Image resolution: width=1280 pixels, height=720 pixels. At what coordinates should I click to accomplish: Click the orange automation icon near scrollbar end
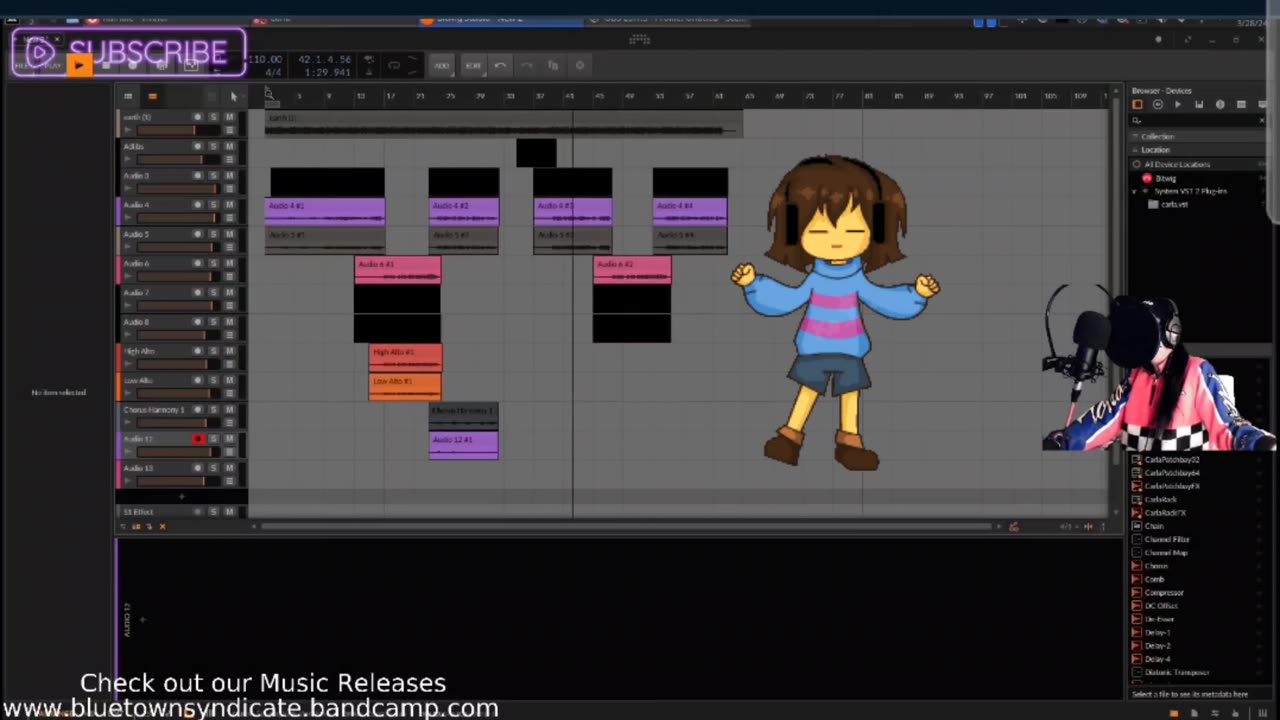point(1013,526)
